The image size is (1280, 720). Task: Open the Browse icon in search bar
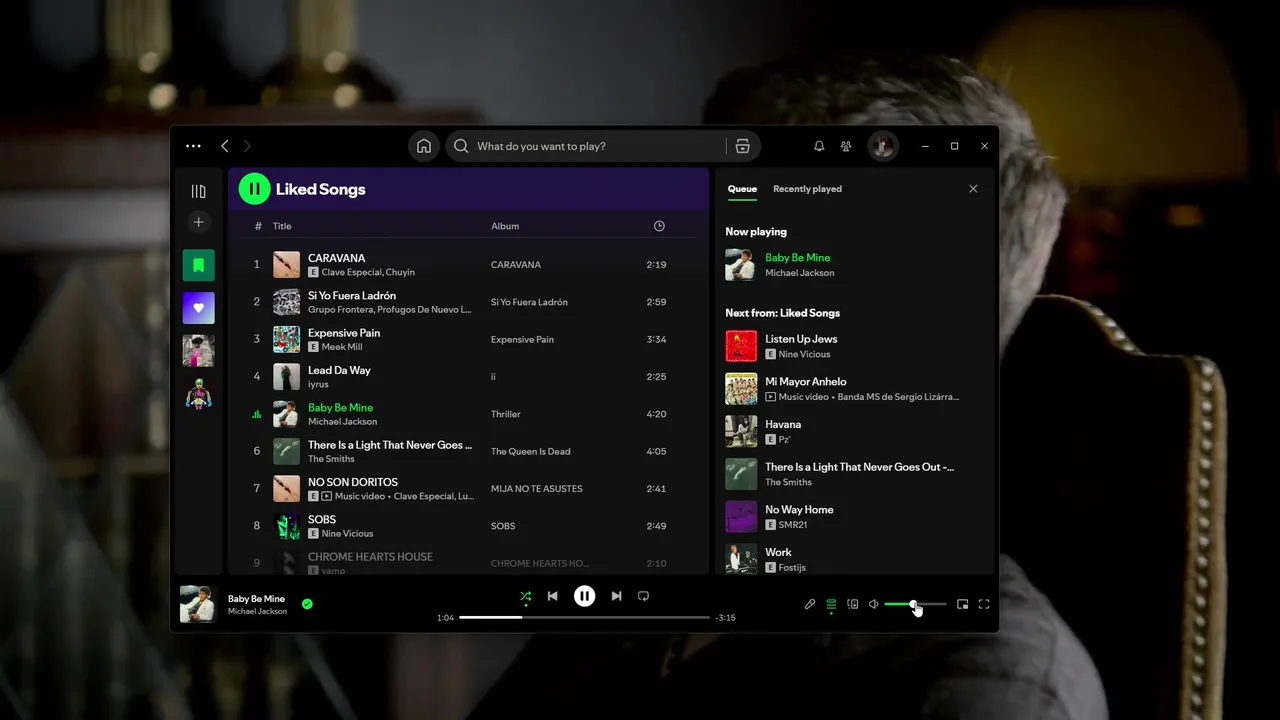pos(742,146)
